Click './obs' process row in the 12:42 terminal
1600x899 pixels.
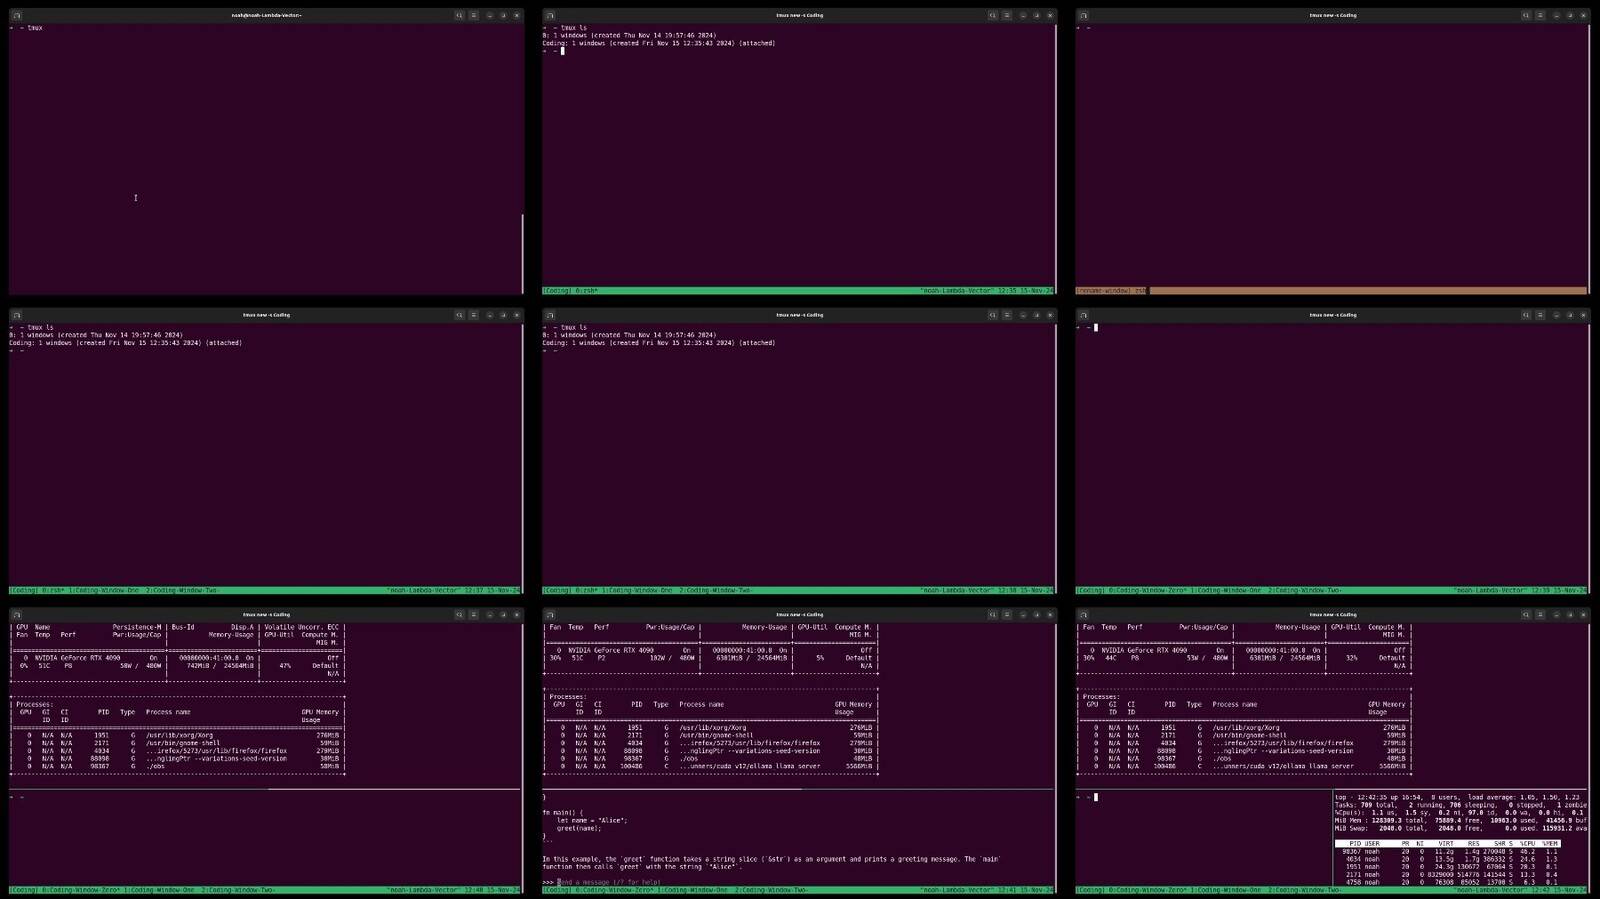[1244, 758]
